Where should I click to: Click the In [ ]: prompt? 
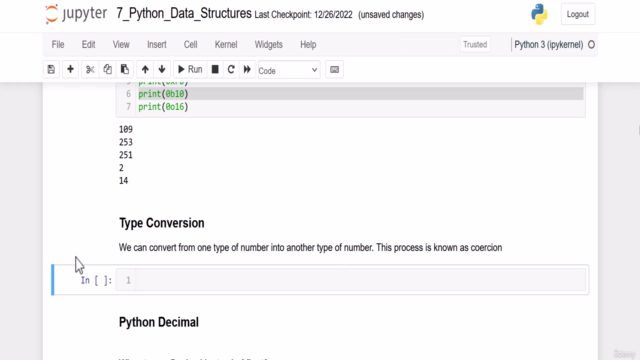coord(96,280)
